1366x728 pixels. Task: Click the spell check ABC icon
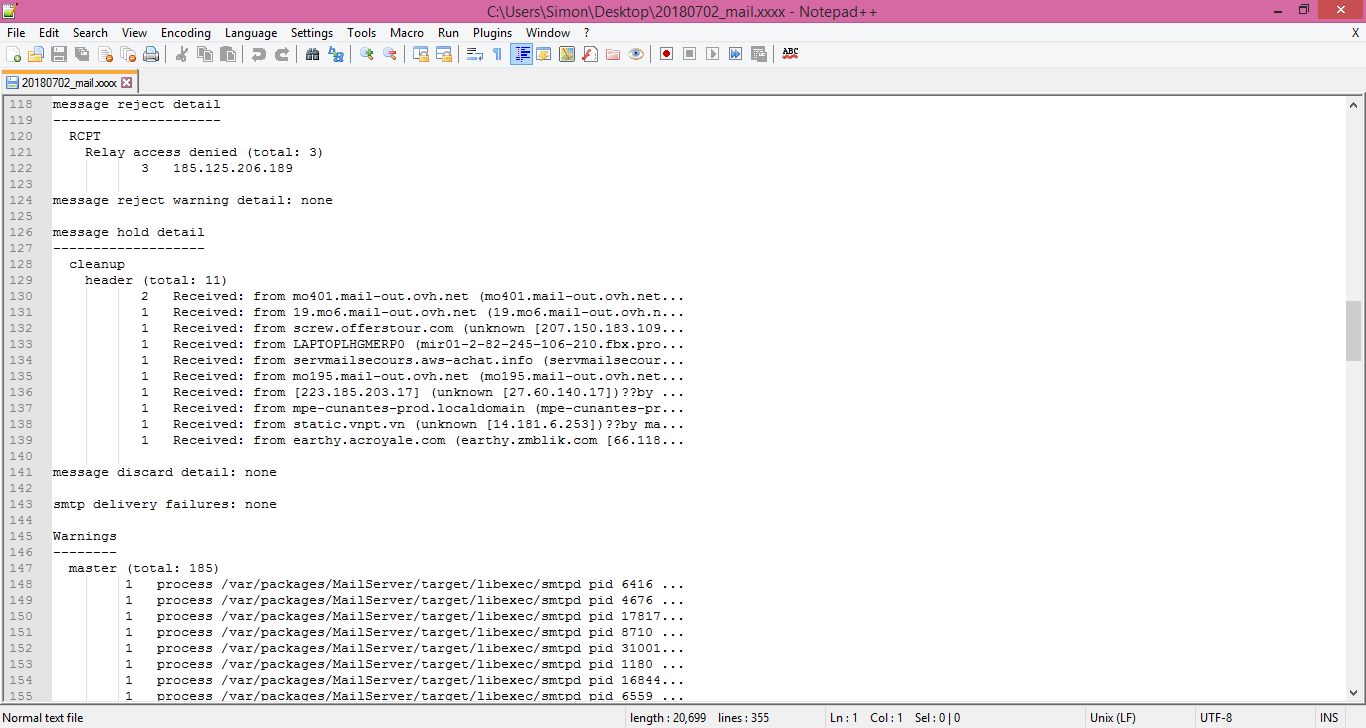pyautogui.click(x=790, y=54)
